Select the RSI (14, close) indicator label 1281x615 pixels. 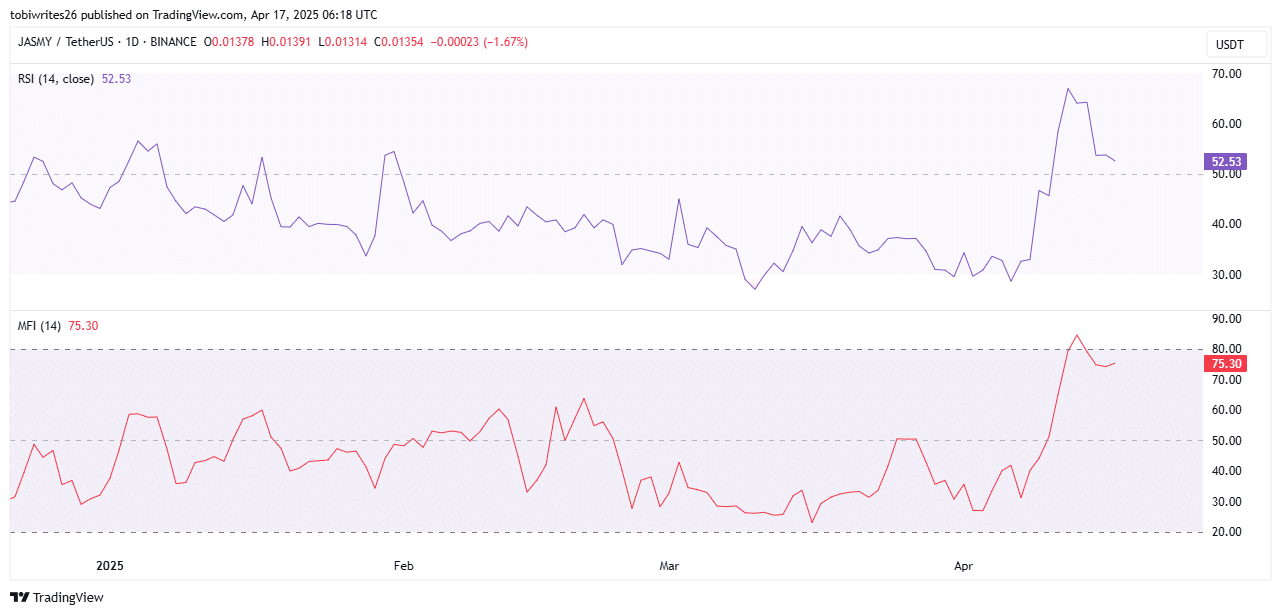pyautogui.click(x=56, y=78)
